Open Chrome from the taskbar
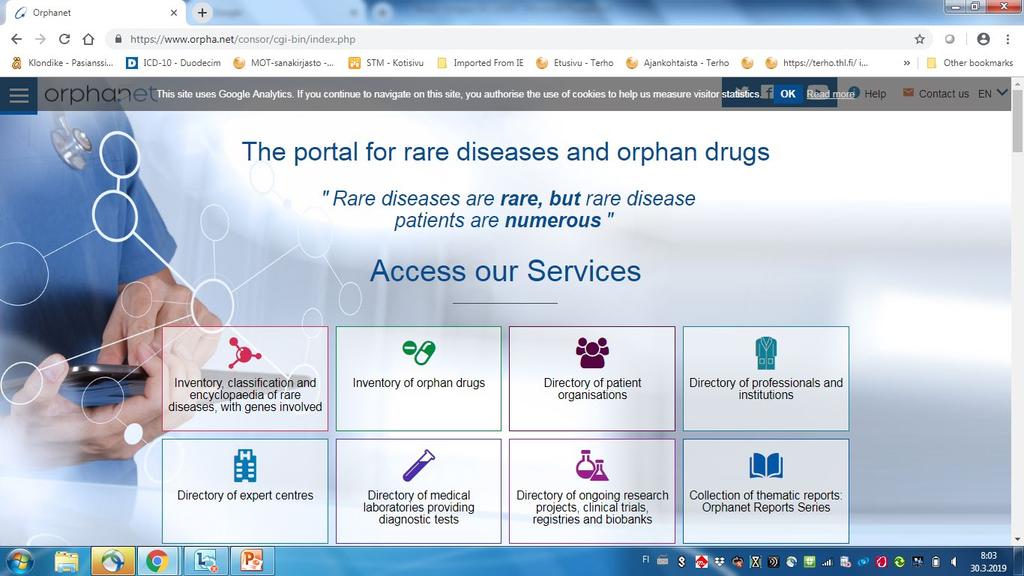1024x576 pixels. tap(156, 561)
